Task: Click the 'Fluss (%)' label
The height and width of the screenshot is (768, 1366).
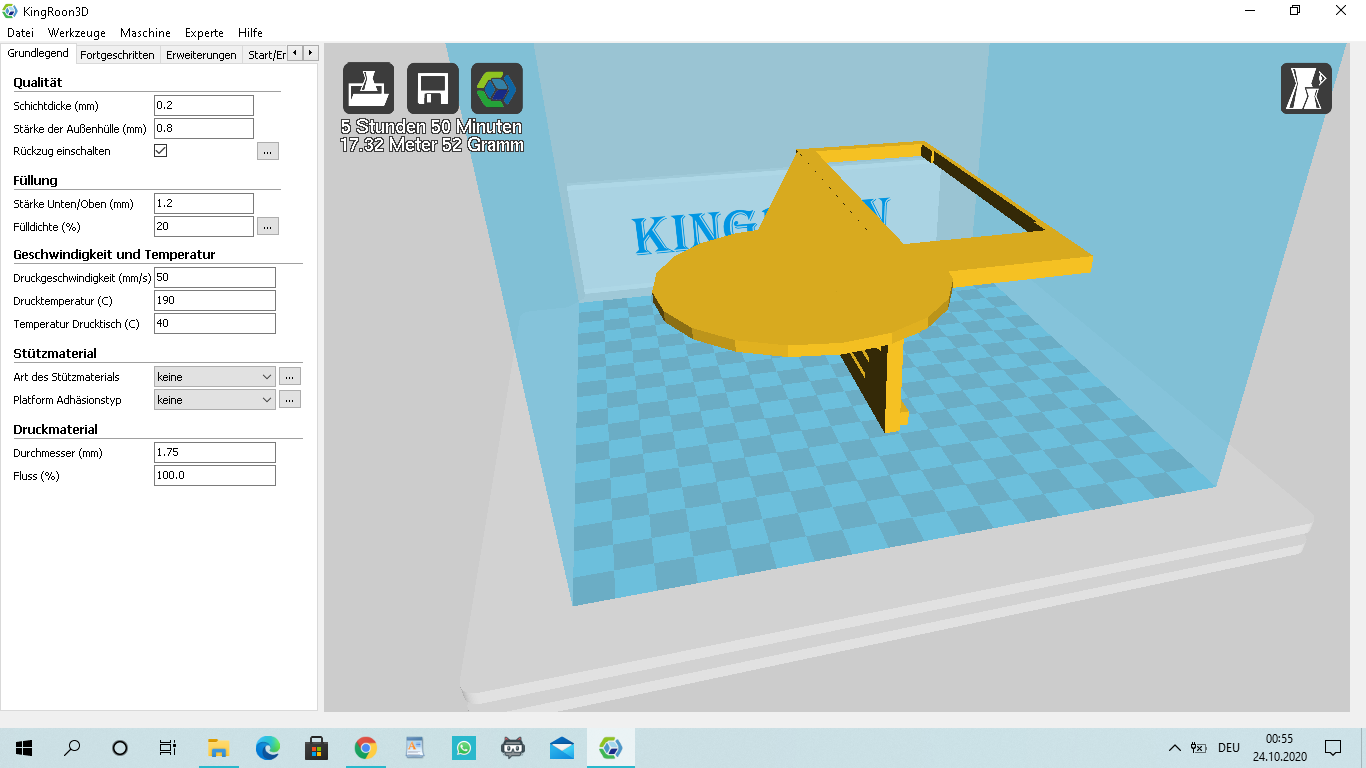Action: tap(36, 476)
